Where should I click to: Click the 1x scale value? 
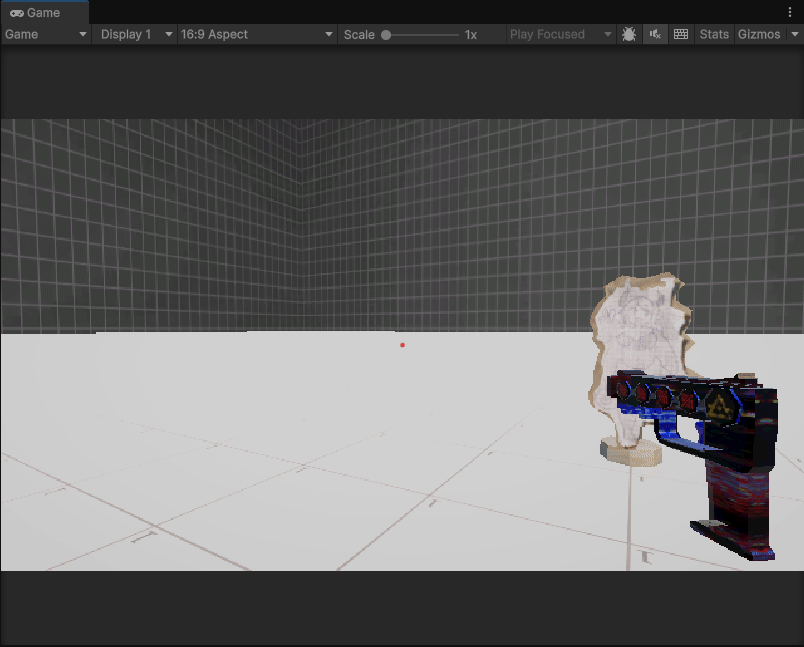pos(471,35)
